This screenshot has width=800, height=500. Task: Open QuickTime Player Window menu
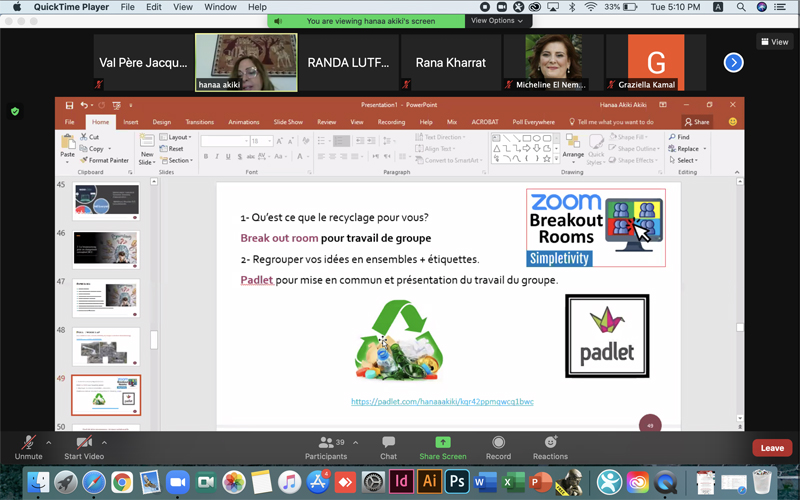pyautogui.click(x=220, y=7)
